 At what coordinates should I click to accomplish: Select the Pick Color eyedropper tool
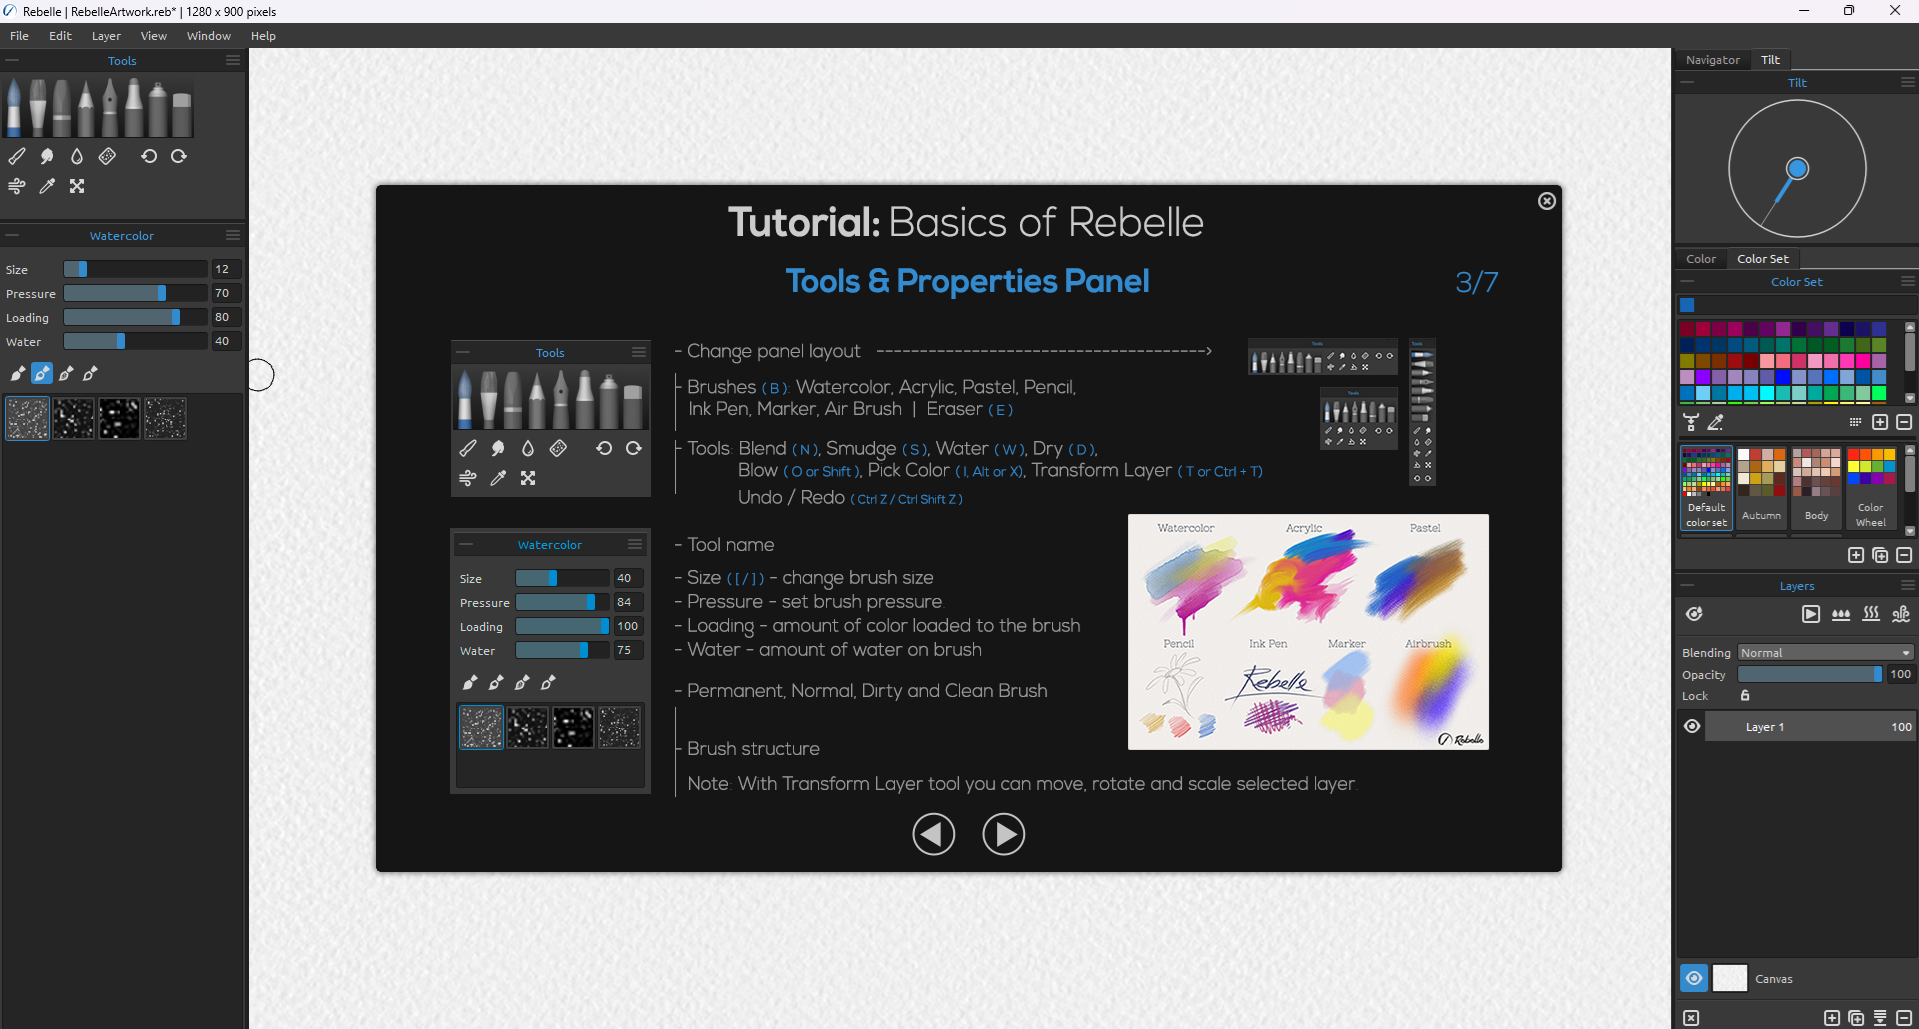[47, 186]
